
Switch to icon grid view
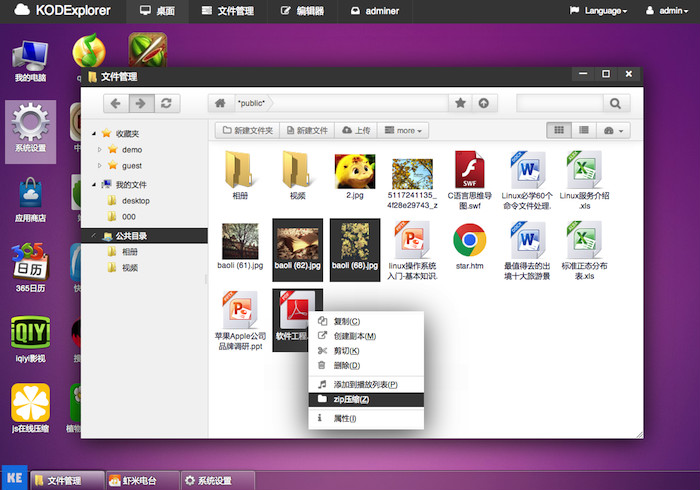coord(559,130)
